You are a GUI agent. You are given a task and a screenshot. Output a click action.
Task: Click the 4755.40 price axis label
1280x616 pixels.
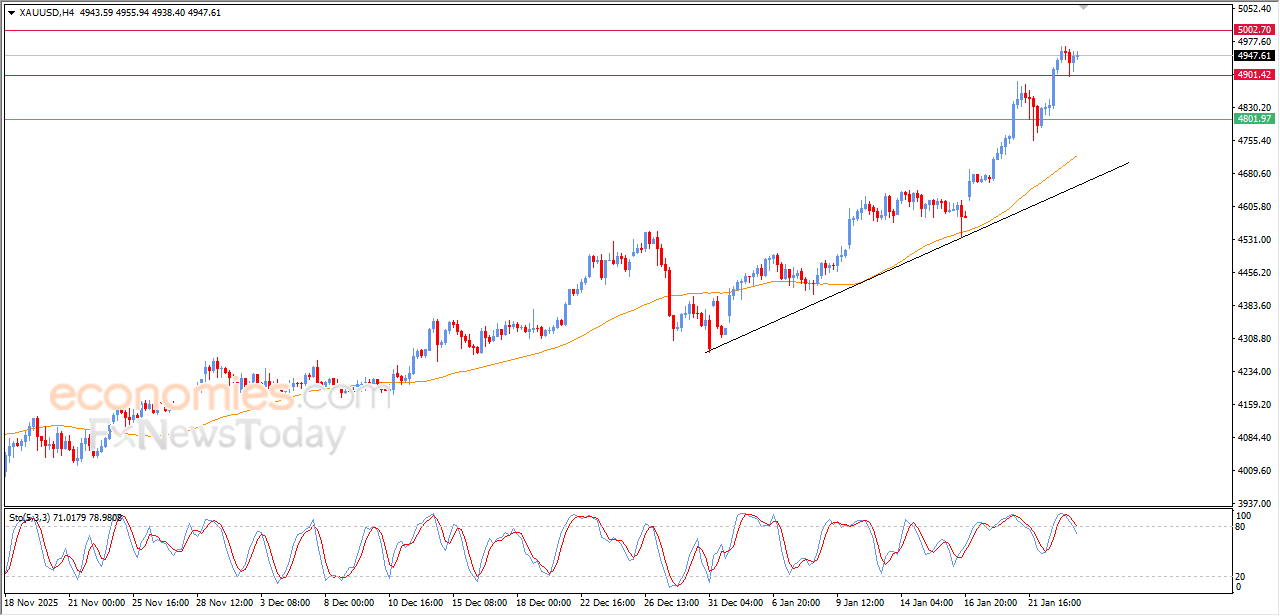tap(1254, 141)
